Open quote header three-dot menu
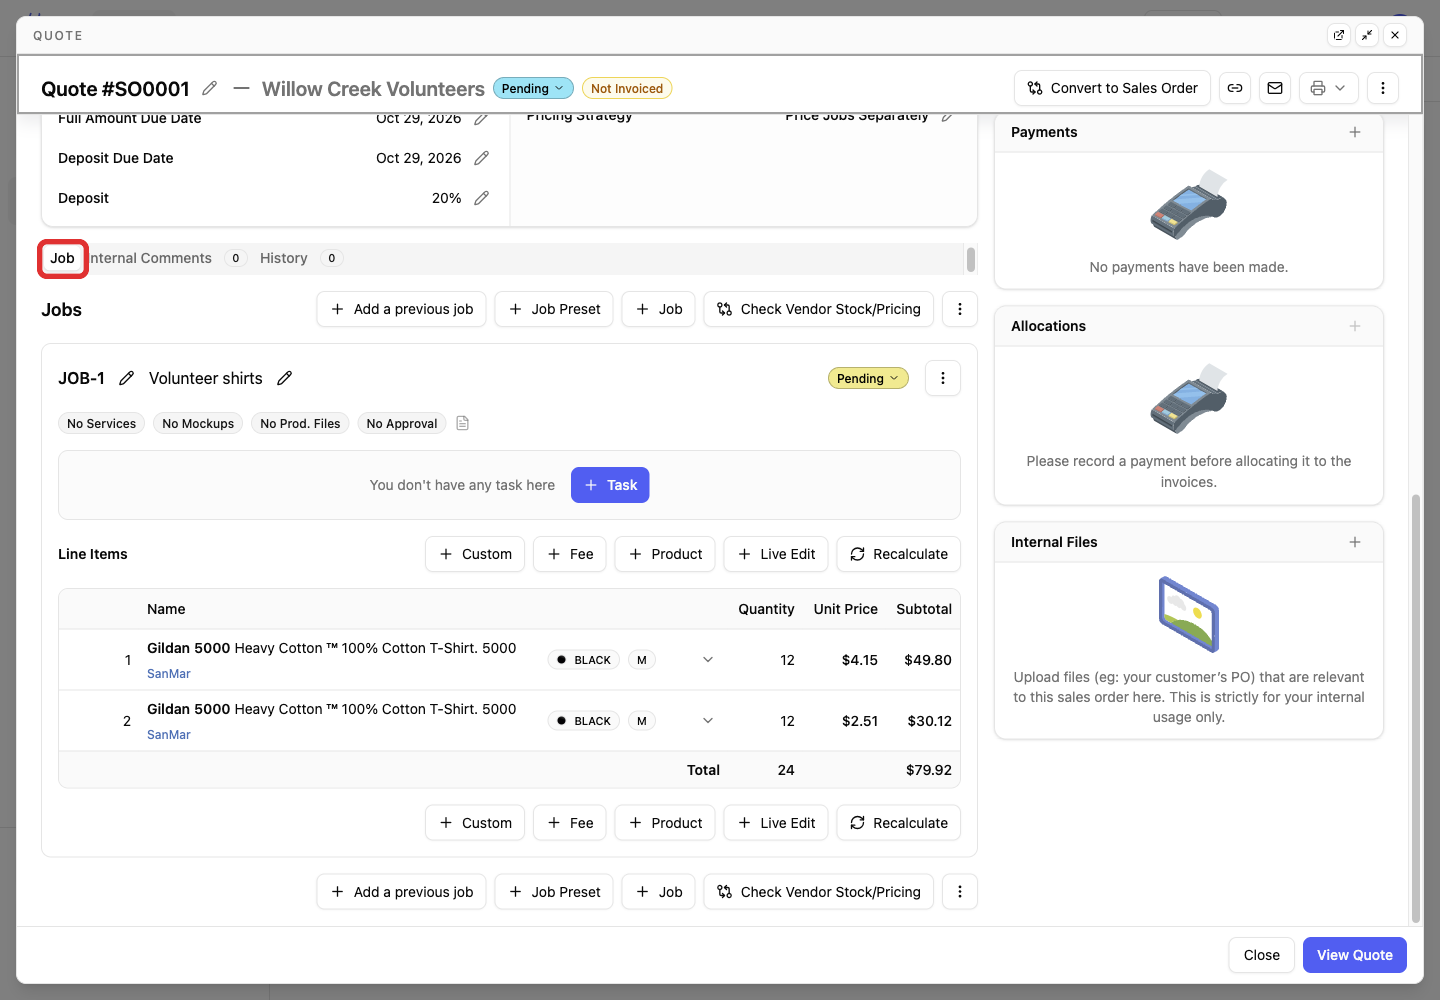Screen dimensions: 1440x1000 [1383, 88]
